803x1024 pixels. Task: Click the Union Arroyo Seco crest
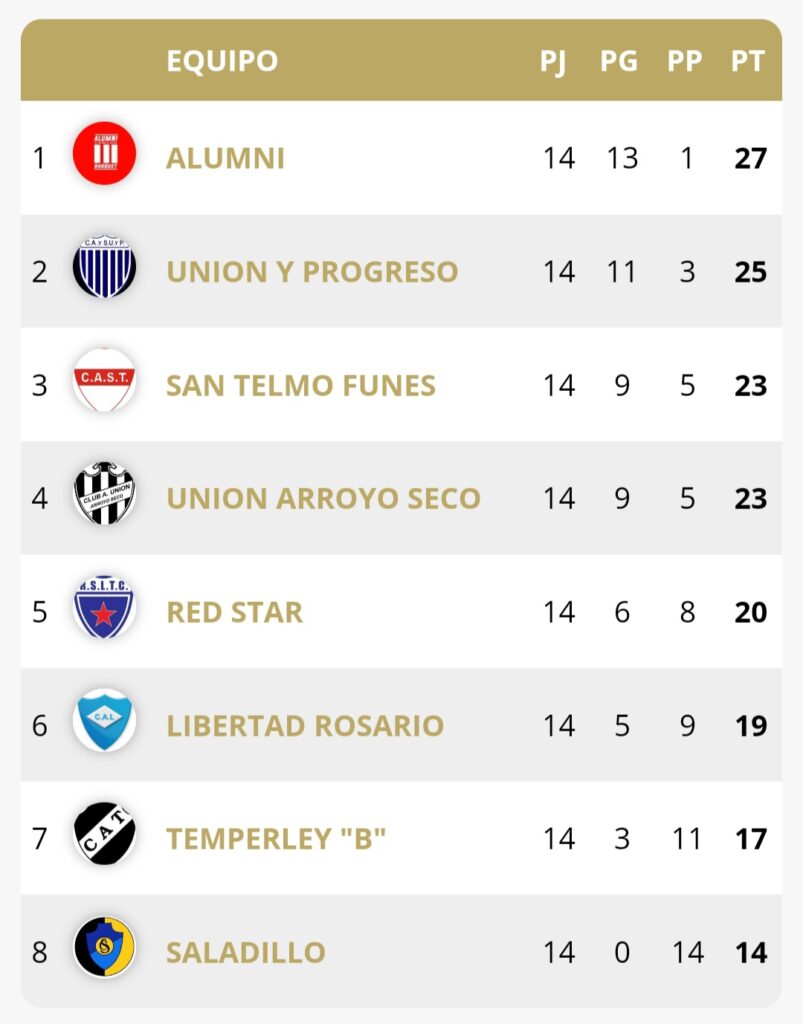104,494
